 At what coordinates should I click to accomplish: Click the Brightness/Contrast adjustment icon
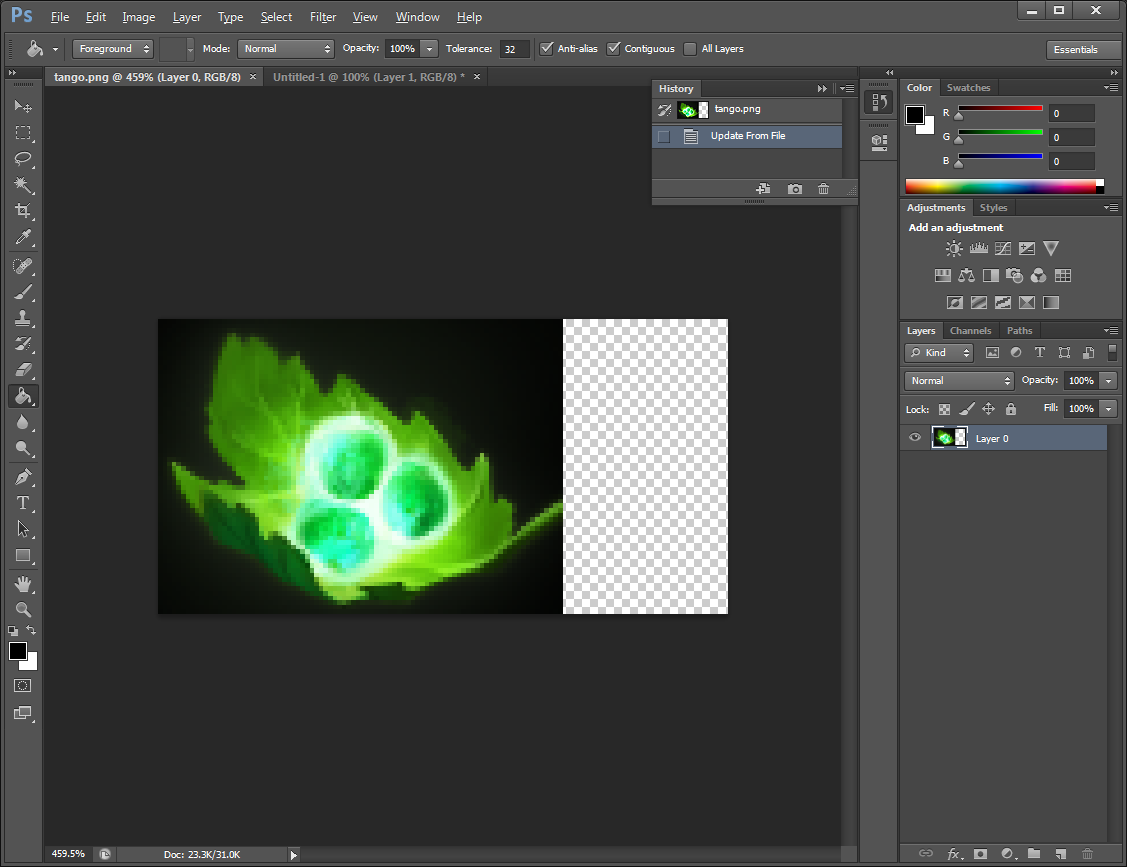point(954,248)
